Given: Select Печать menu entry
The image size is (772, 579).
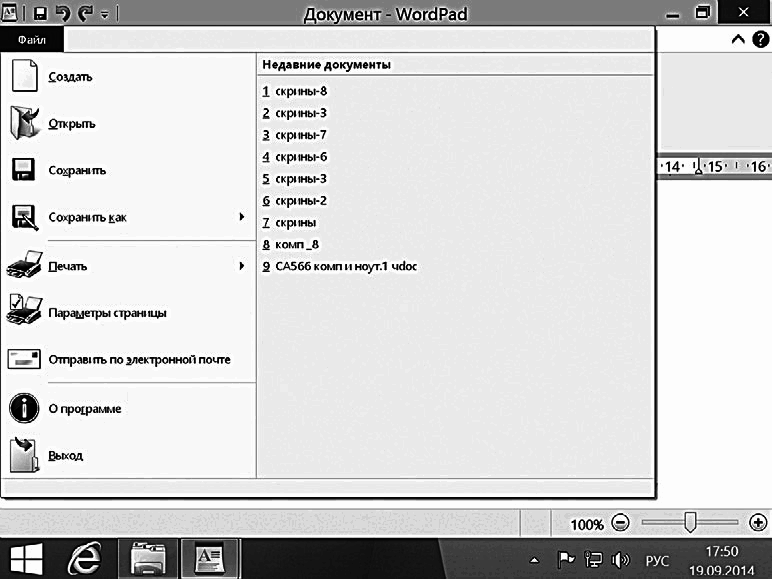Looking at the screenshot, I should tap(128, 266).
